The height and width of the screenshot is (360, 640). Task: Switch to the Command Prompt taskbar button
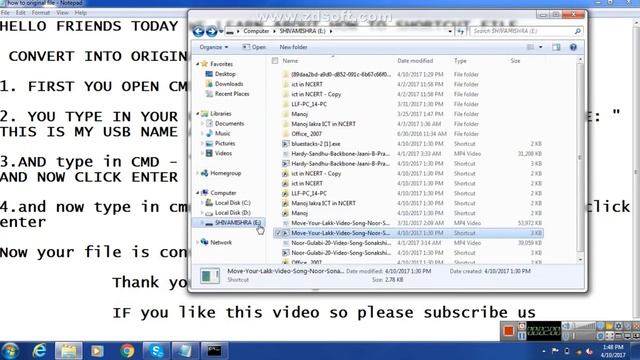tap(214, 351)
